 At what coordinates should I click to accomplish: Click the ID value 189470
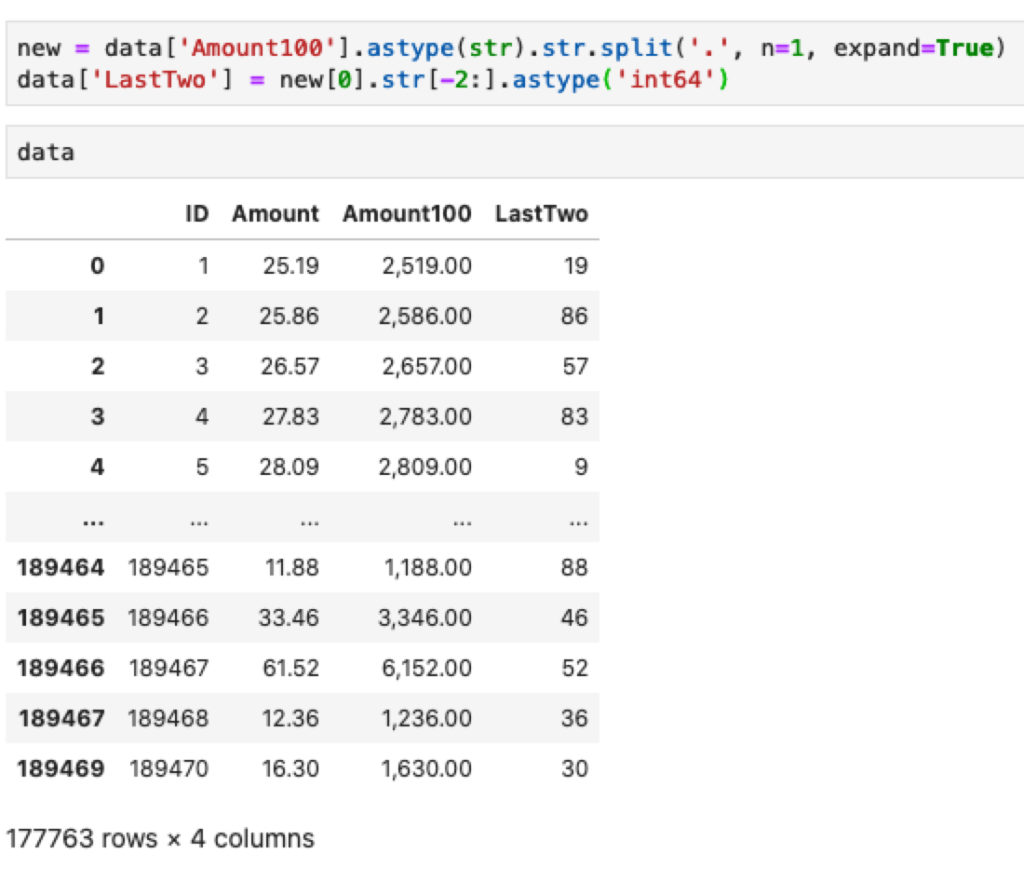click(169, 769)
